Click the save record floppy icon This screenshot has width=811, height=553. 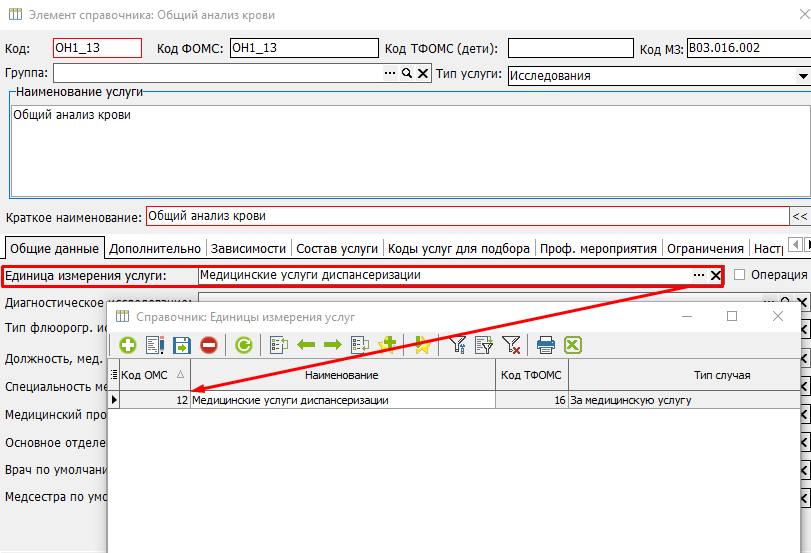coord(182,345)
